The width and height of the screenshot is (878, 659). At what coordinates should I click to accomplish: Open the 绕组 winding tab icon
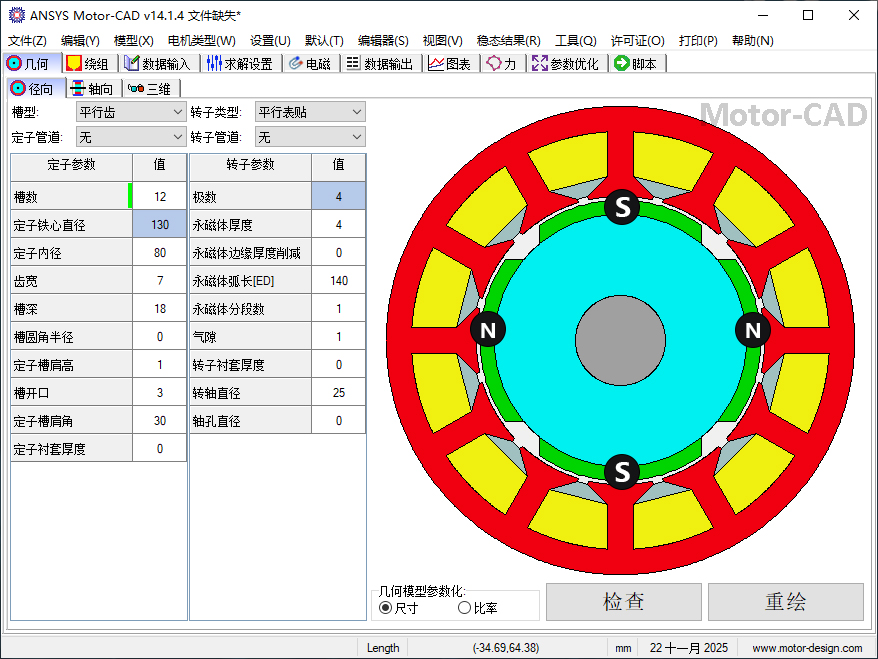tap(73, 63)
